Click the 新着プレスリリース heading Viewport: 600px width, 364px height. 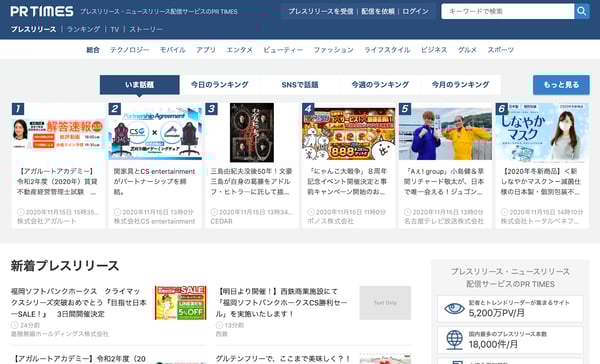[65, 266]
